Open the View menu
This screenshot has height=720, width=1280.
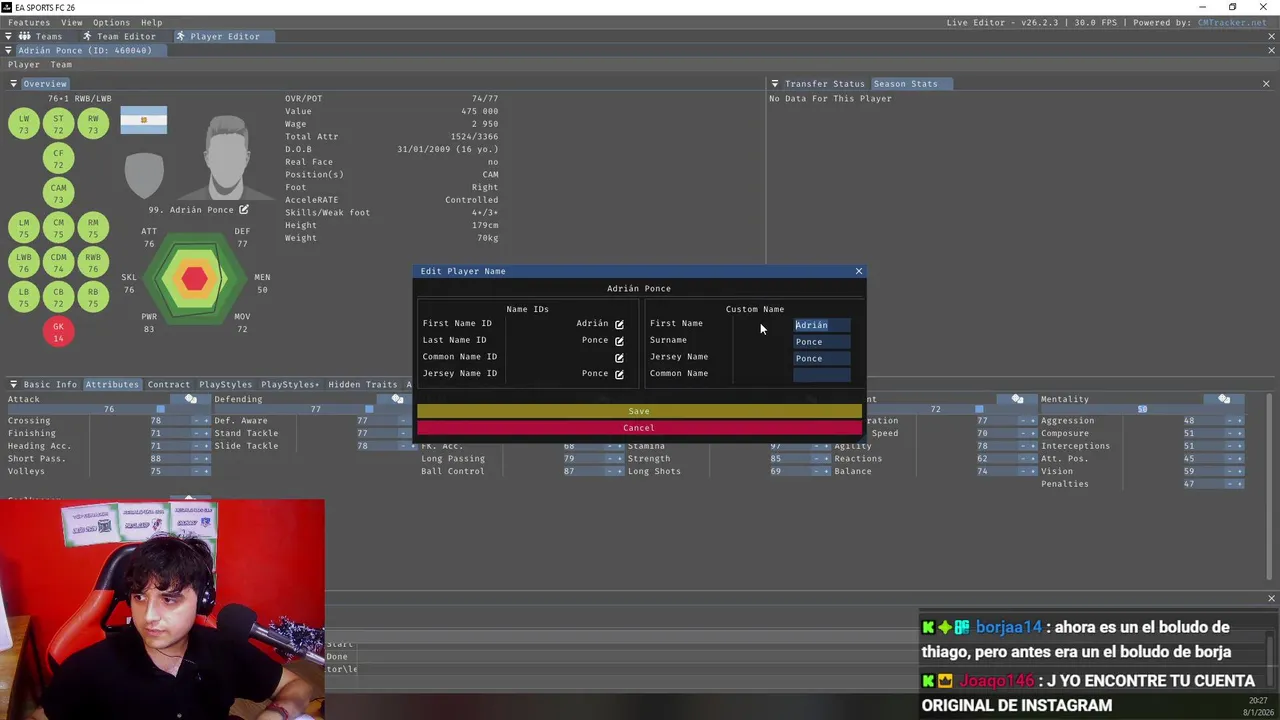72,22
